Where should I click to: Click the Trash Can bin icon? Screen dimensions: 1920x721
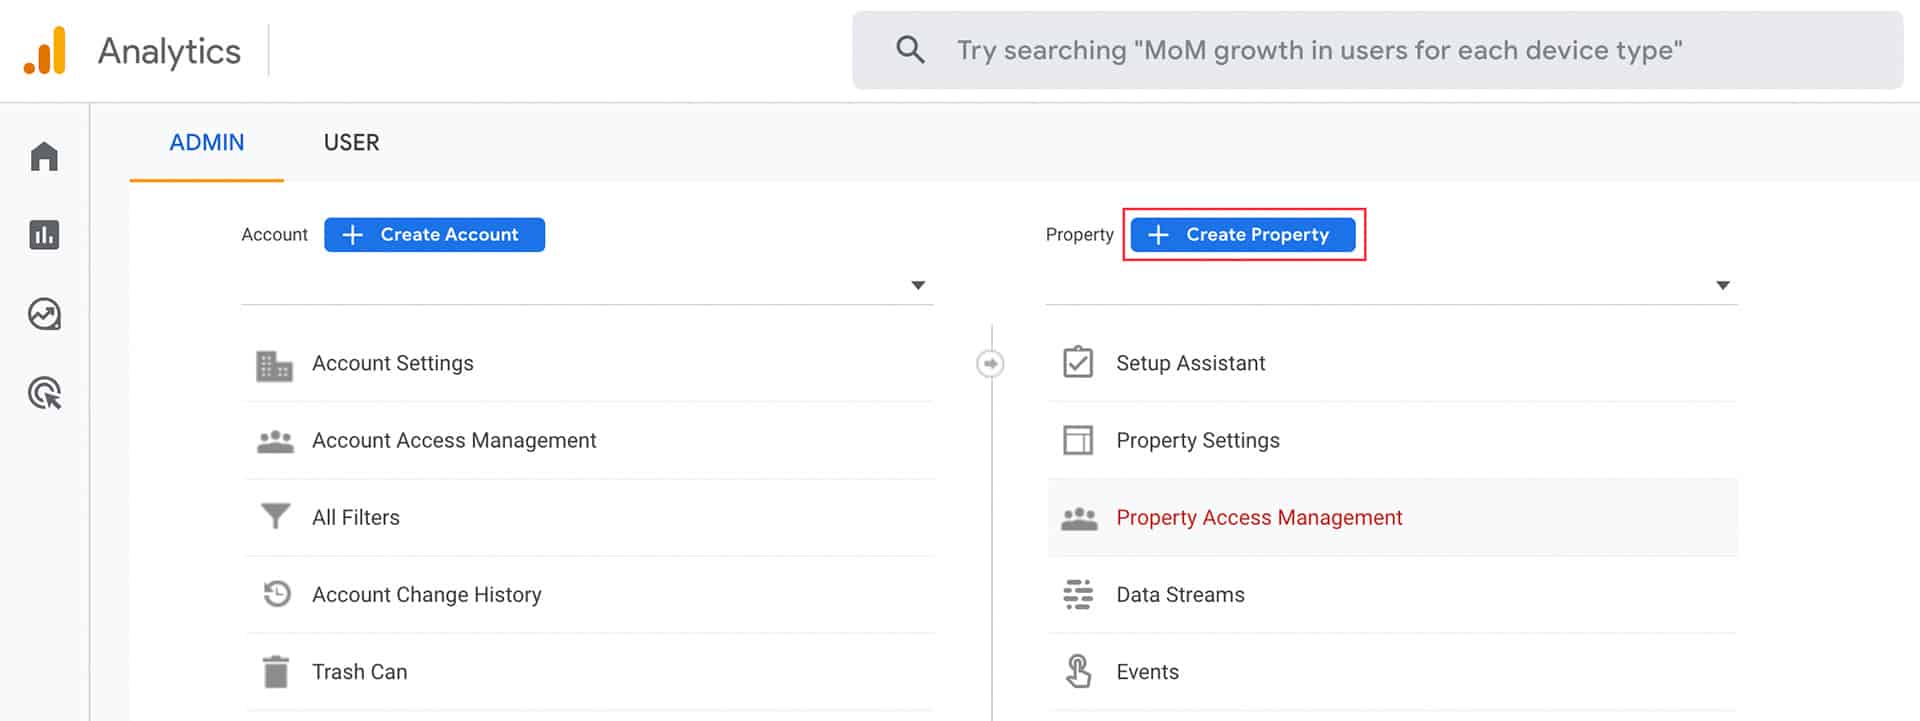[276, 672]
